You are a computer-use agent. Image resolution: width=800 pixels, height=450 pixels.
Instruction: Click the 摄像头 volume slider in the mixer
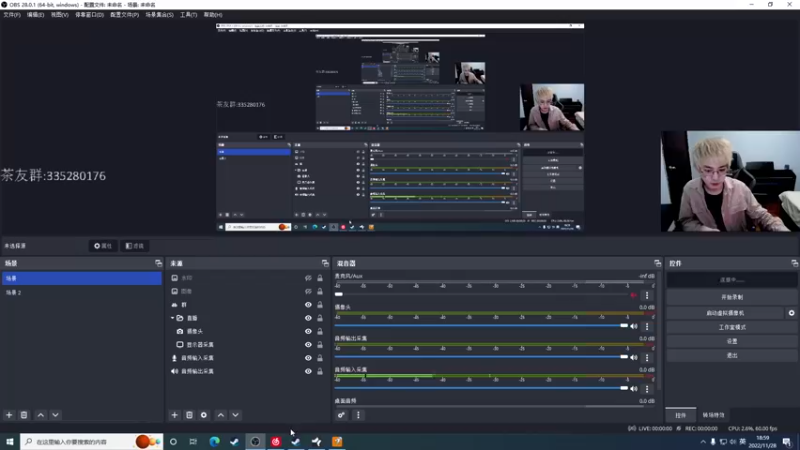pos(482,326)
